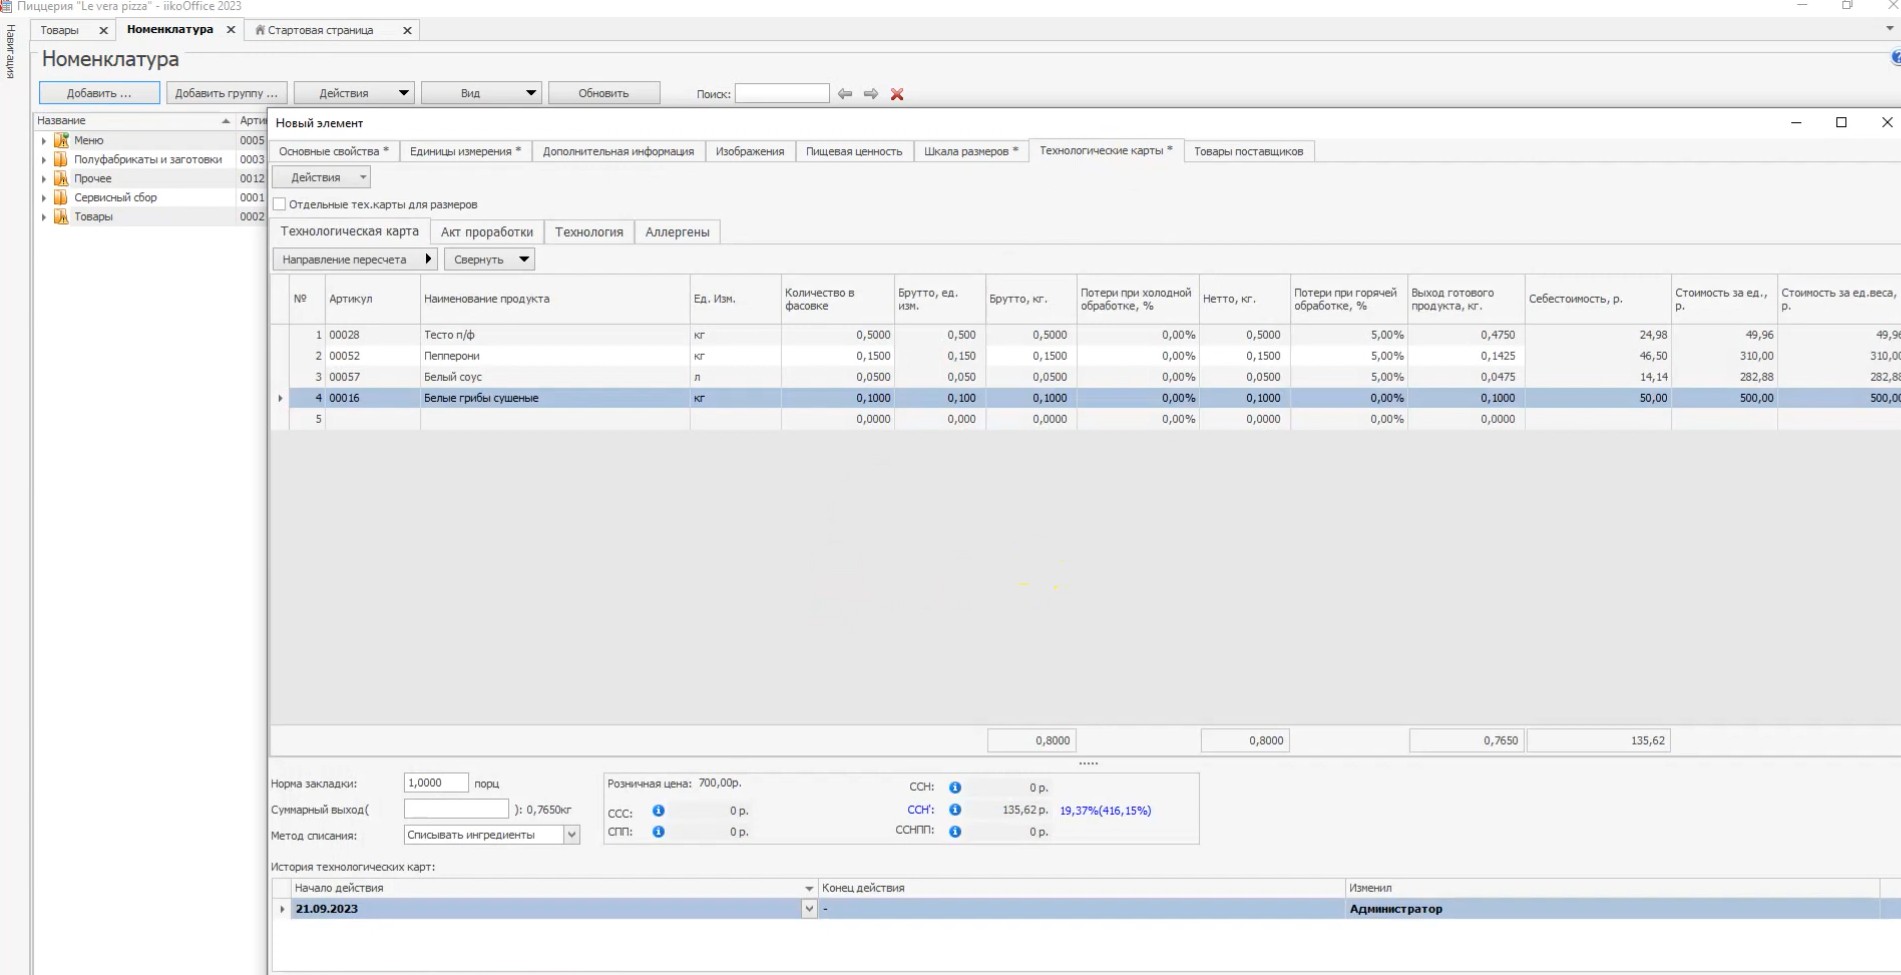Select the Белый соус ingredient row
1901x975 pixels.
[x=1085, y=377]
